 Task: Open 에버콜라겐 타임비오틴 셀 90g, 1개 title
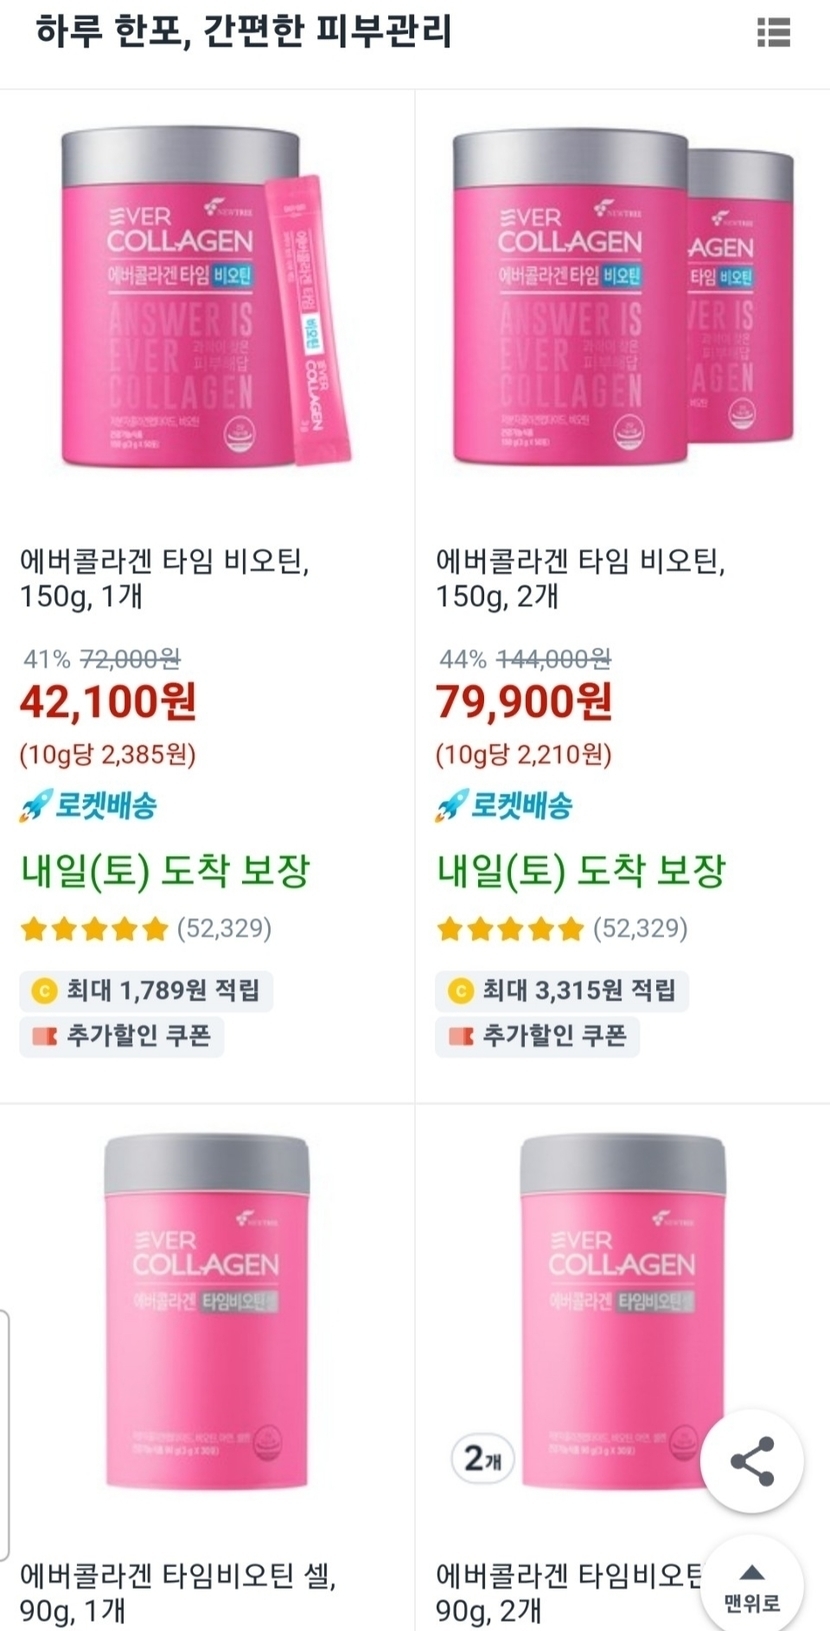(x=178, y=1594)
